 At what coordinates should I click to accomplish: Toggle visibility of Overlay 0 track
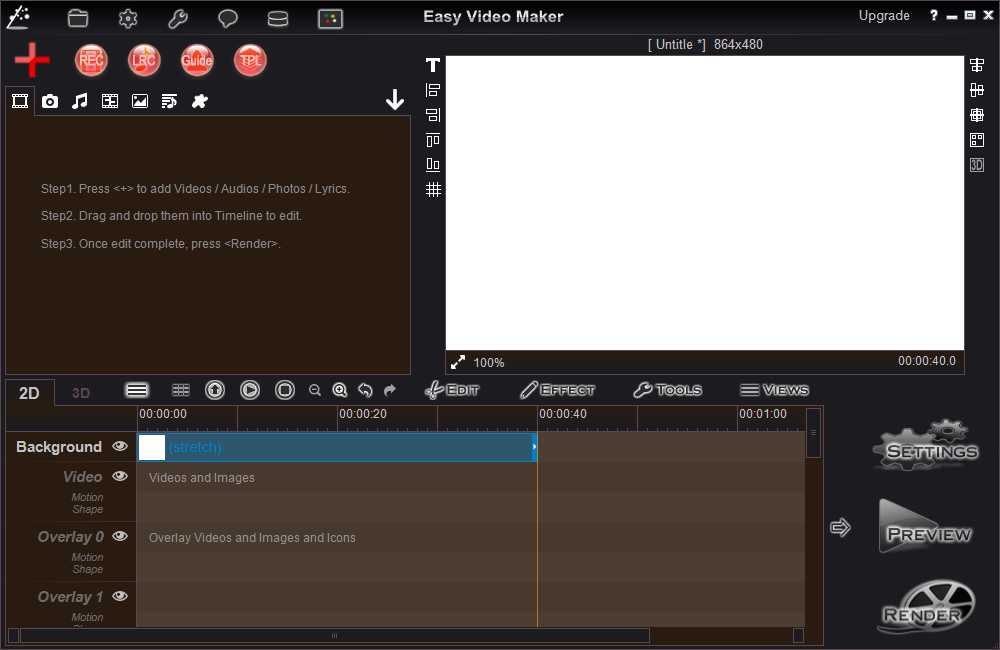pyautogui.click(x=120, y=536)
